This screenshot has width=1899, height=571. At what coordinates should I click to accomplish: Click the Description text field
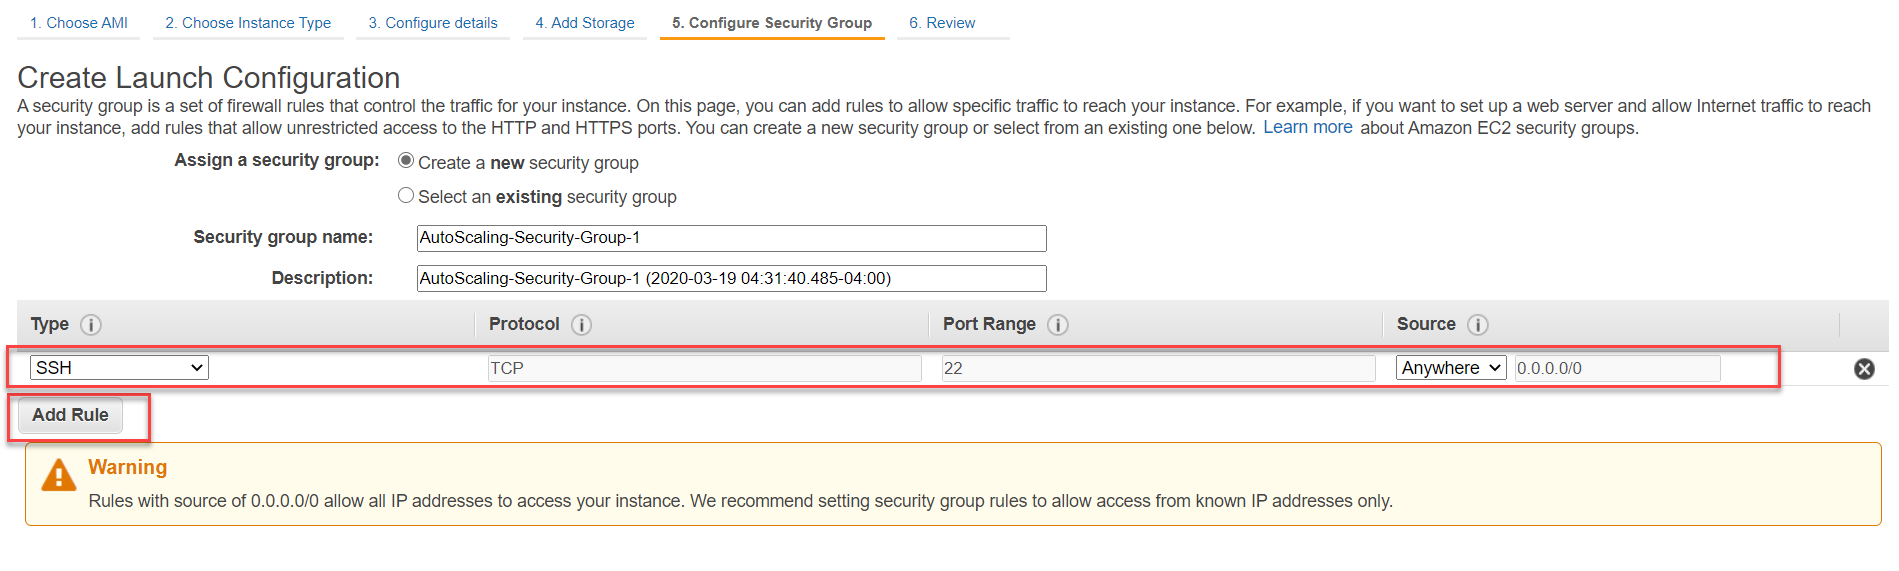point(731,278)
